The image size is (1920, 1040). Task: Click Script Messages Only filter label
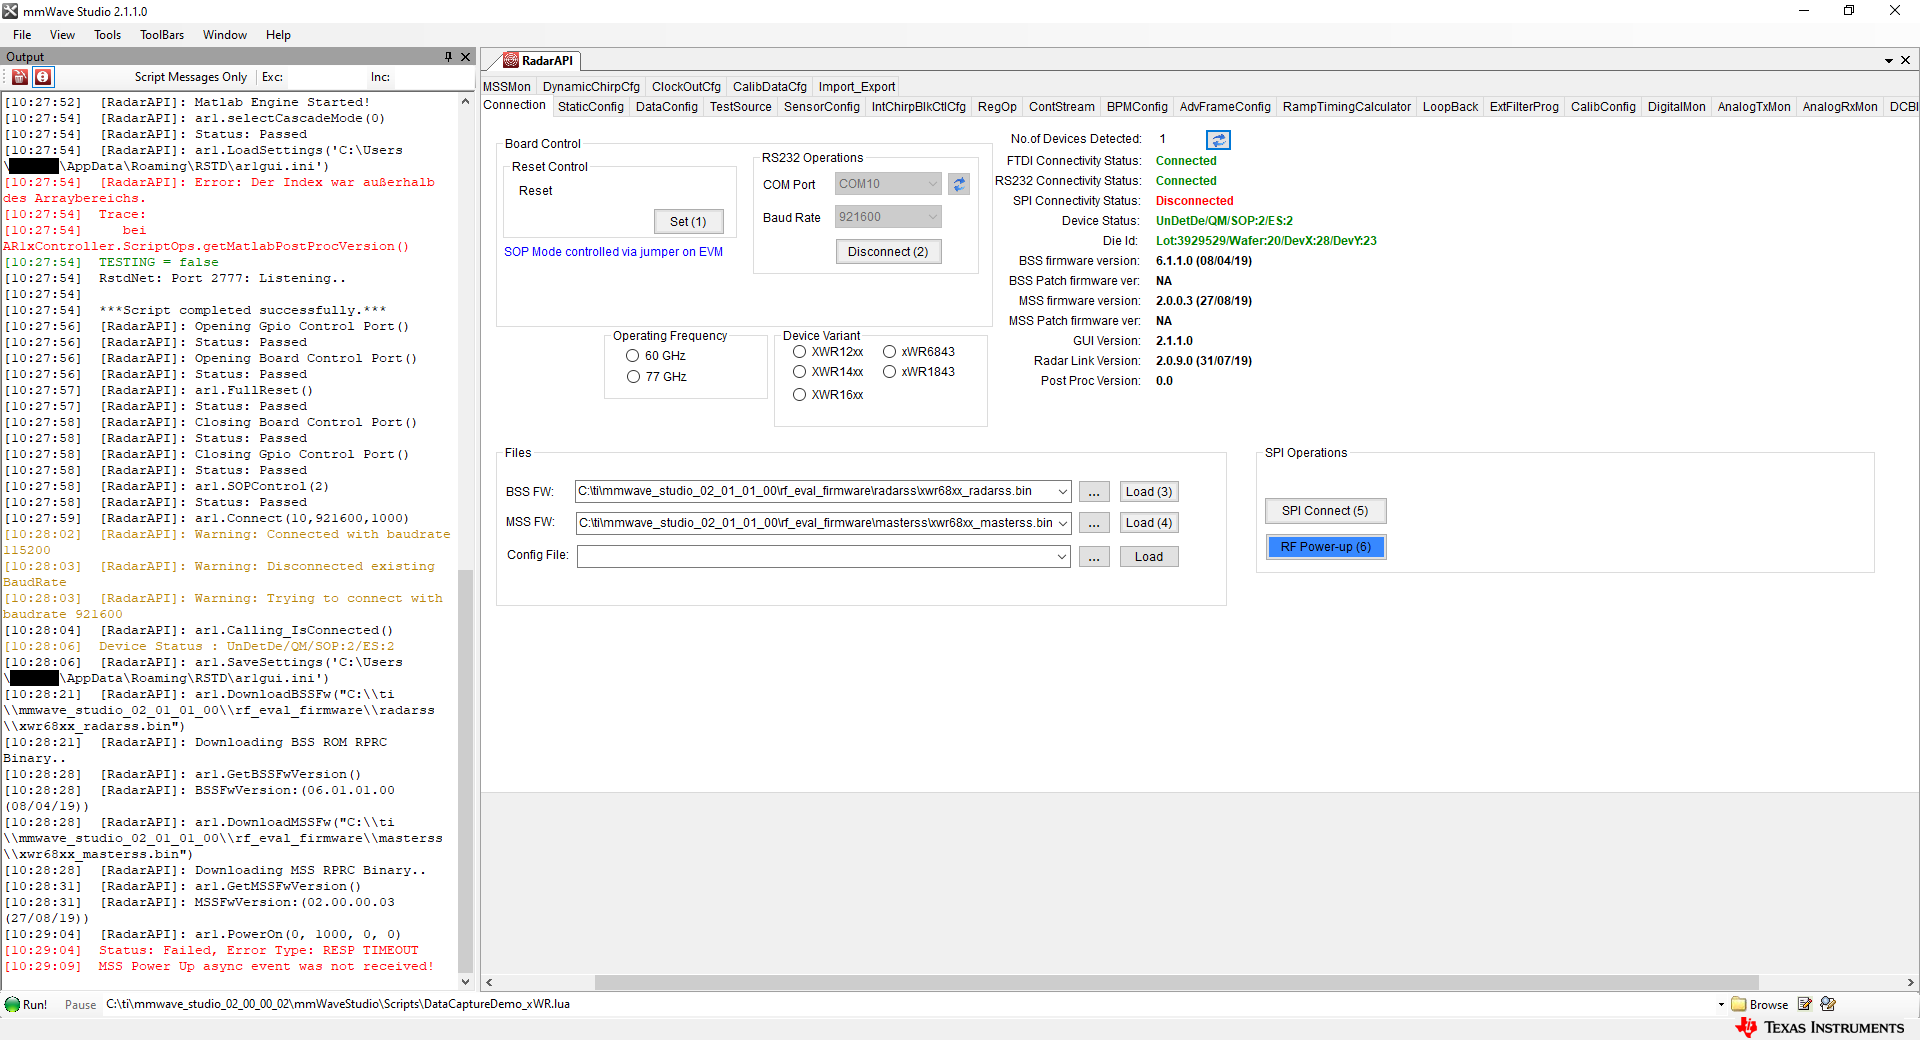190,77
